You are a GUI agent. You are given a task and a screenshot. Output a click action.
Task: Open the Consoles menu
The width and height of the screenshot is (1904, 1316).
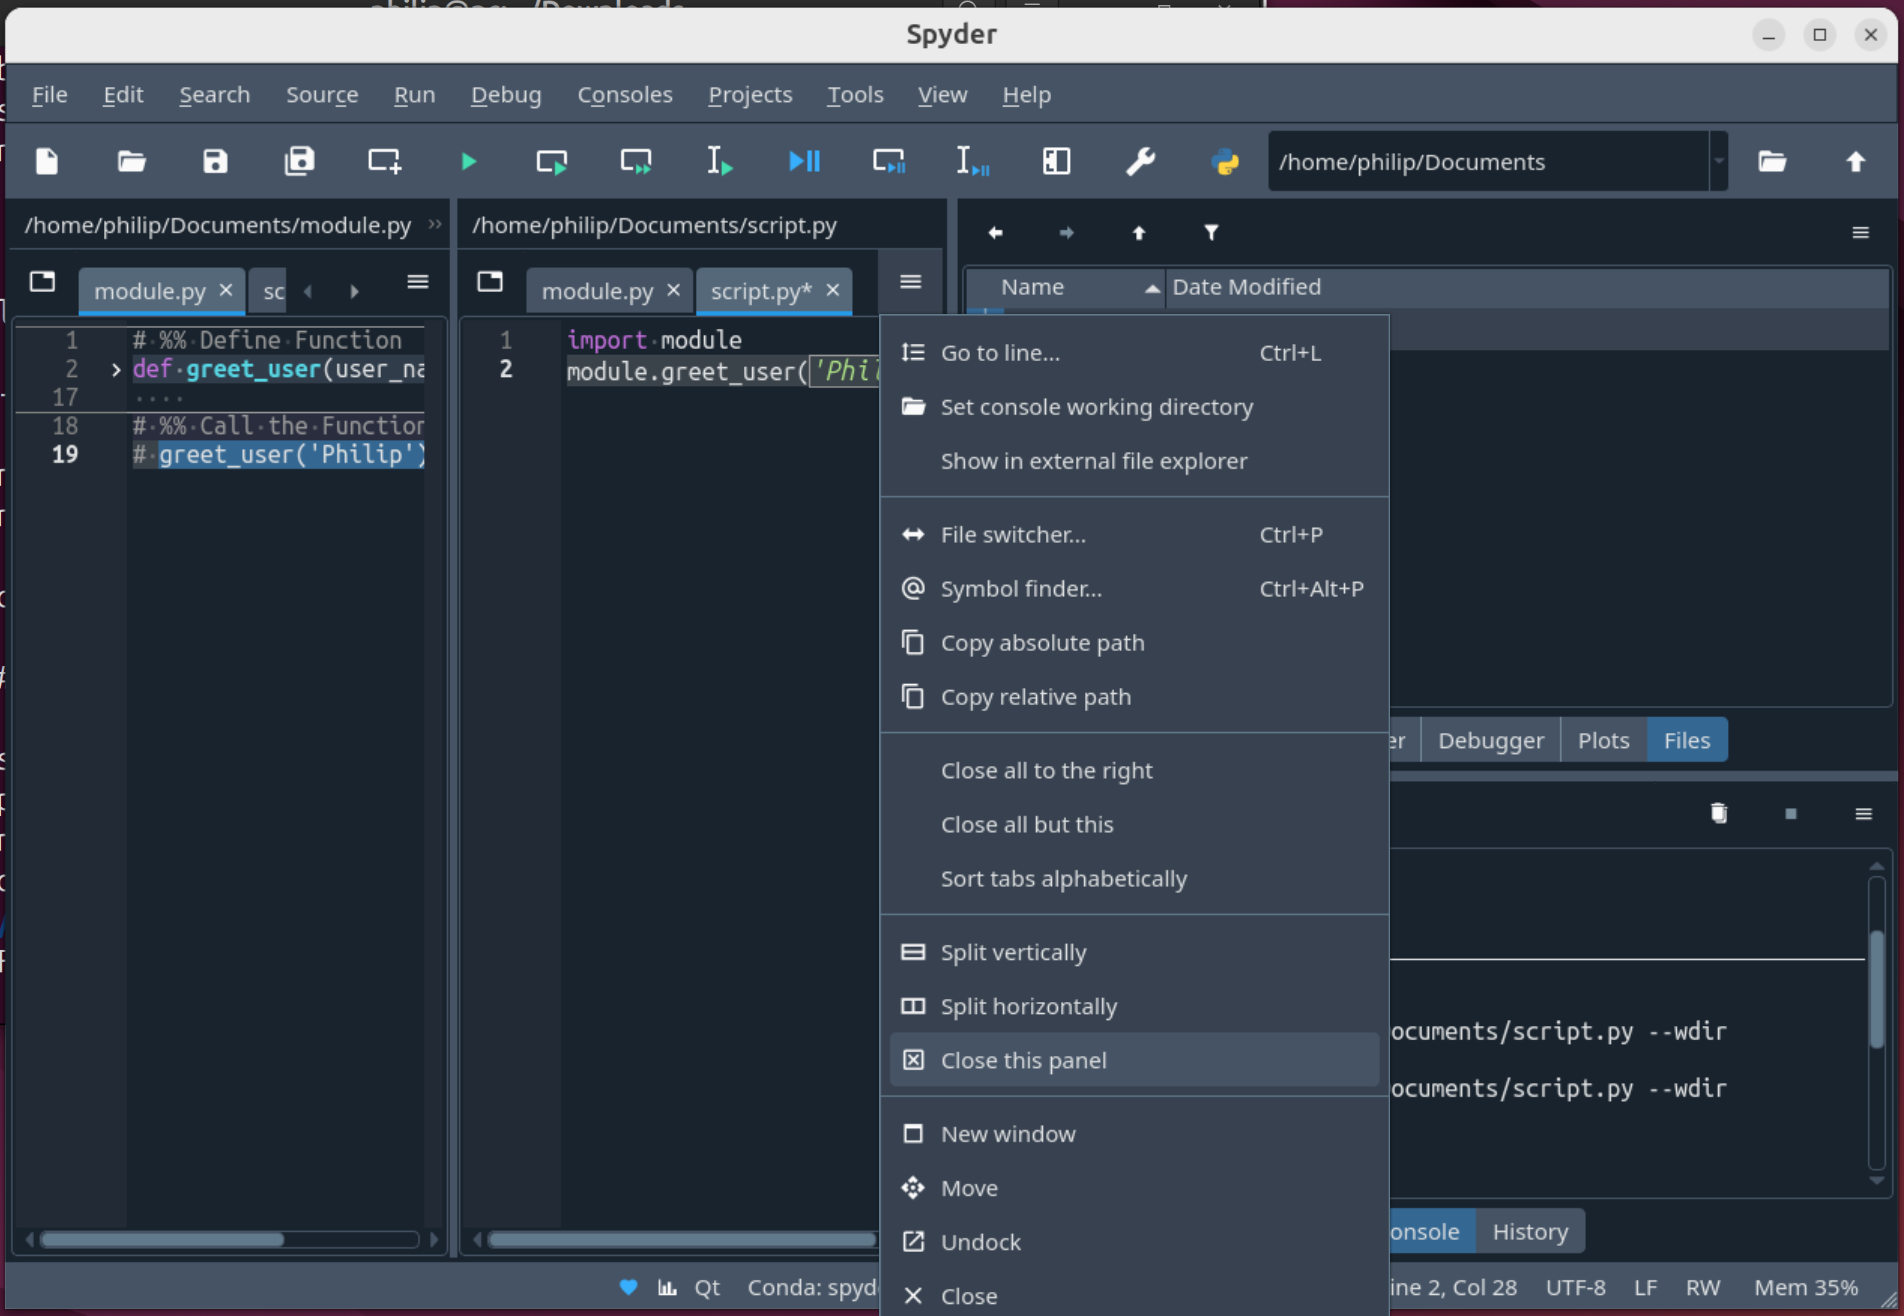[x=625, y=94]
